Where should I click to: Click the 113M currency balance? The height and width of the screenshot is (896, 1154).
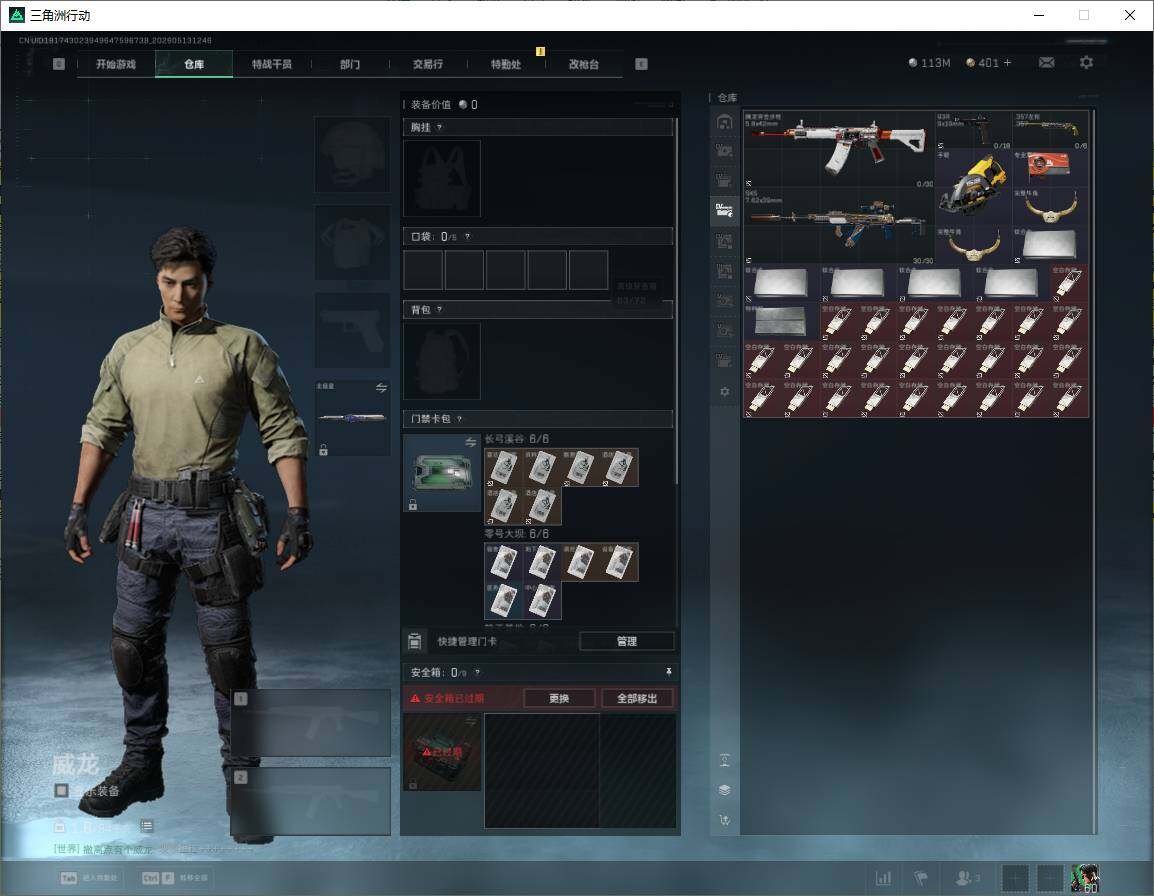(930, 63)
